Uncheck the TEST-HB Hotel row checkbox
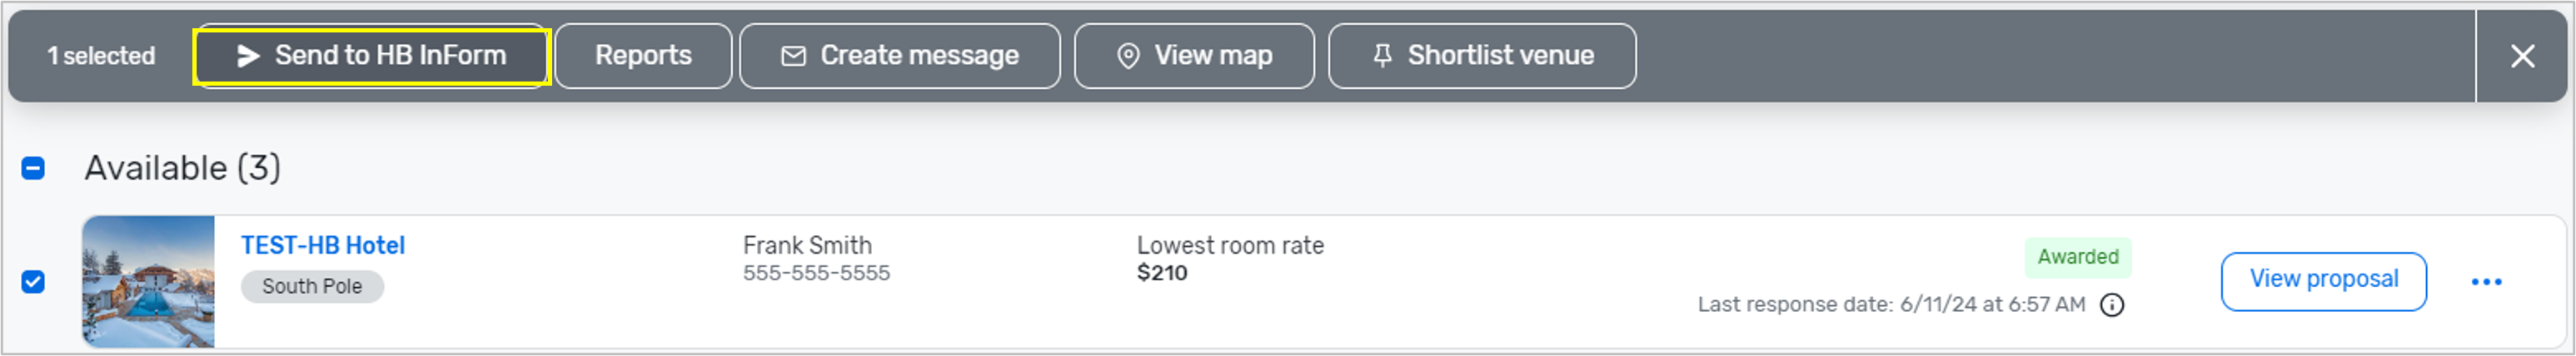Image resolution: width=2576 pixels, height=356 pixels. coord(33,282)
